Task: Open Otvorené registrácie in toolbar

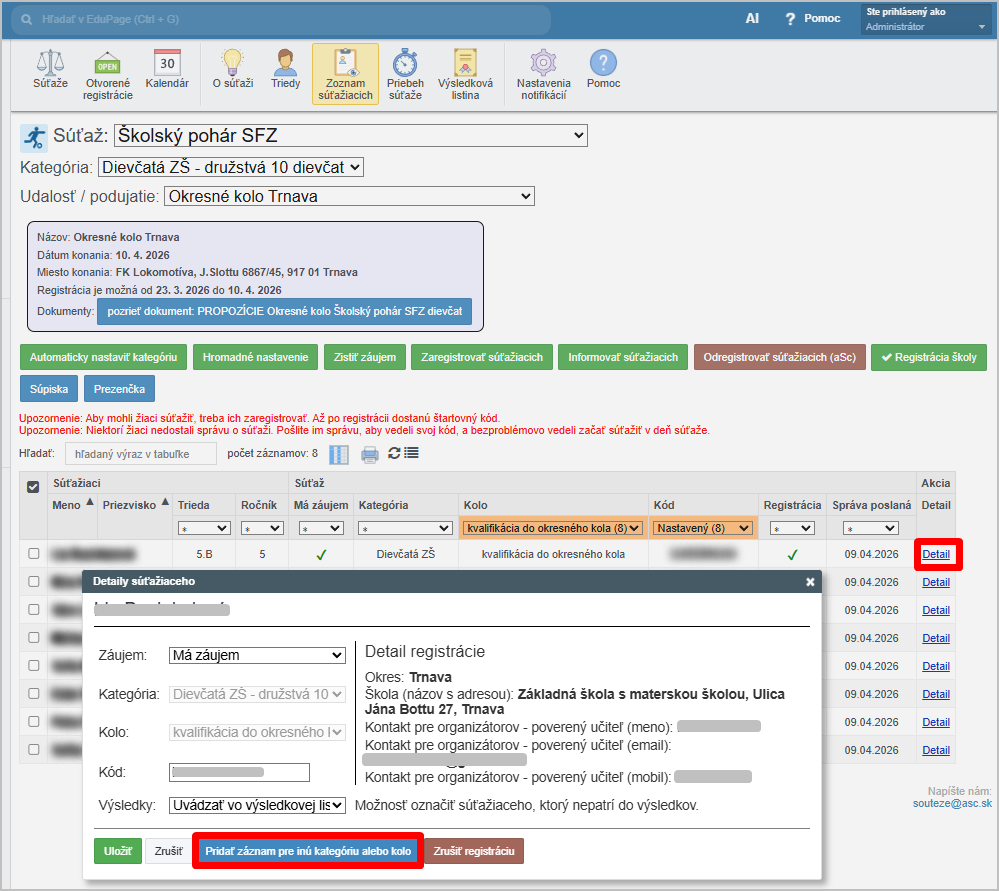Action: [108, 74]
